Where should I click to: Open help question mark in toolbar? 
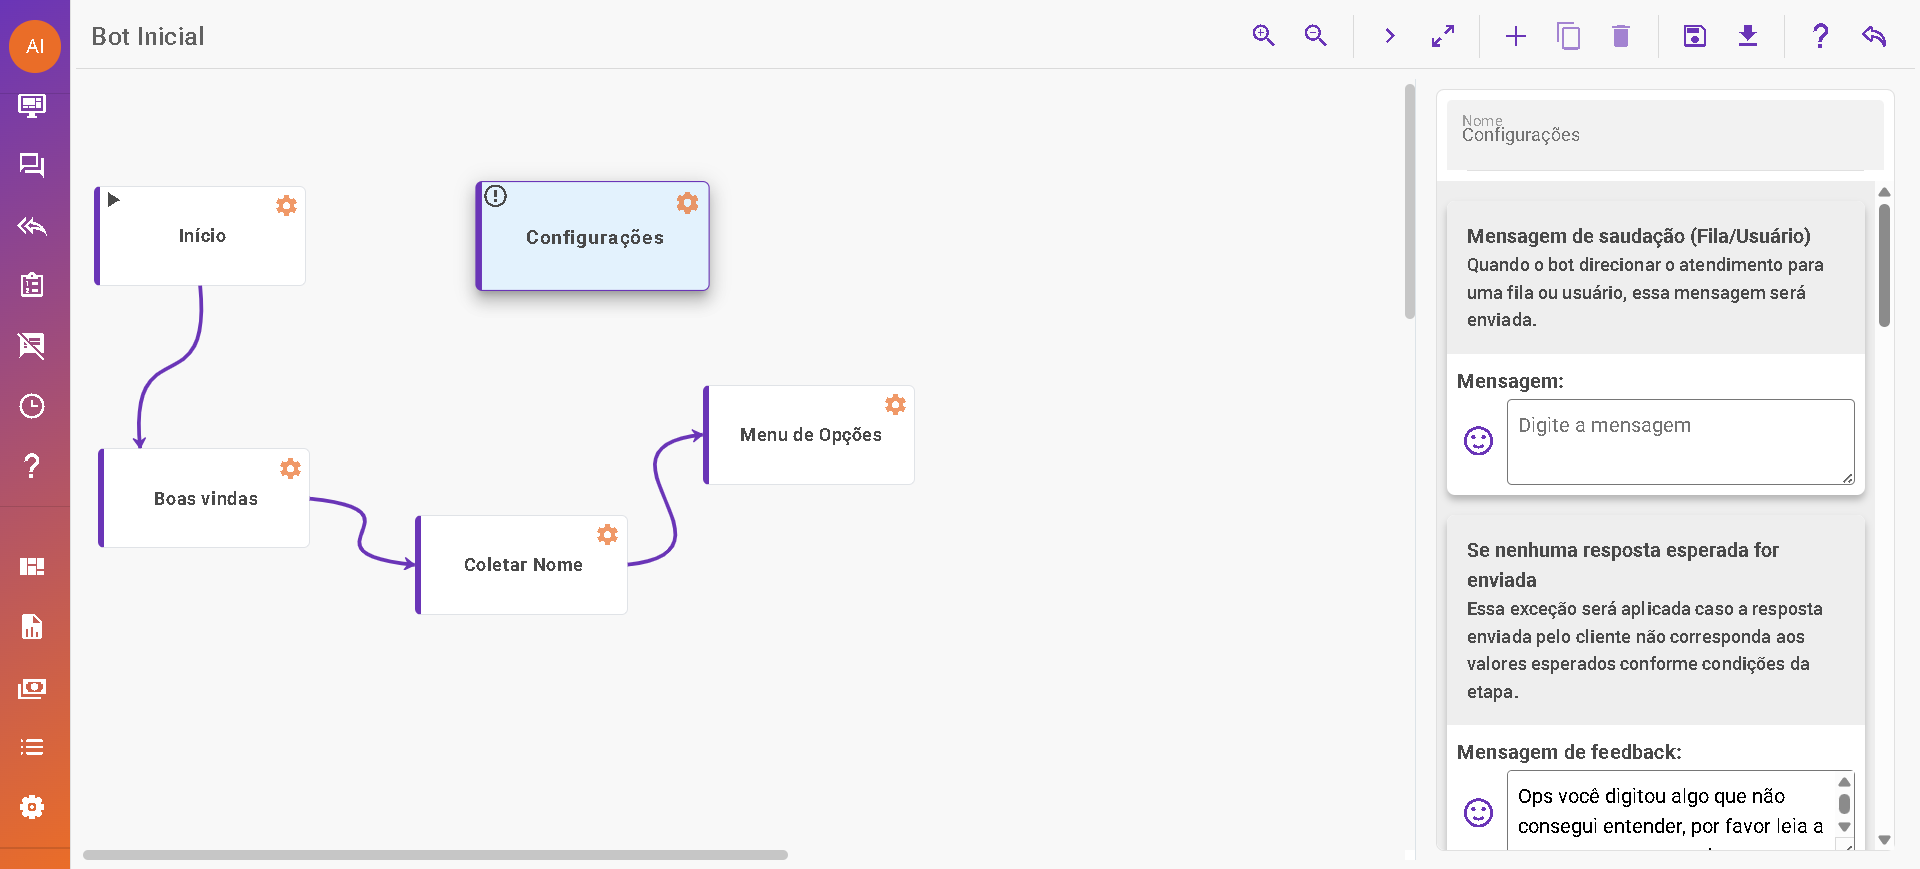(1820, 36)
